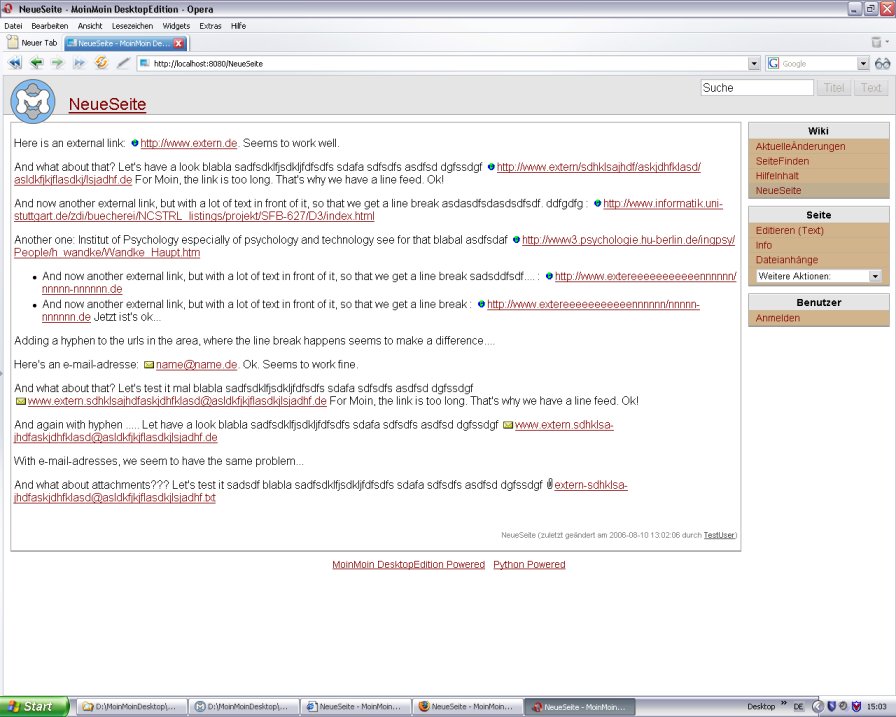
Task: Click the Windows Start button
Action: (35, 706)
